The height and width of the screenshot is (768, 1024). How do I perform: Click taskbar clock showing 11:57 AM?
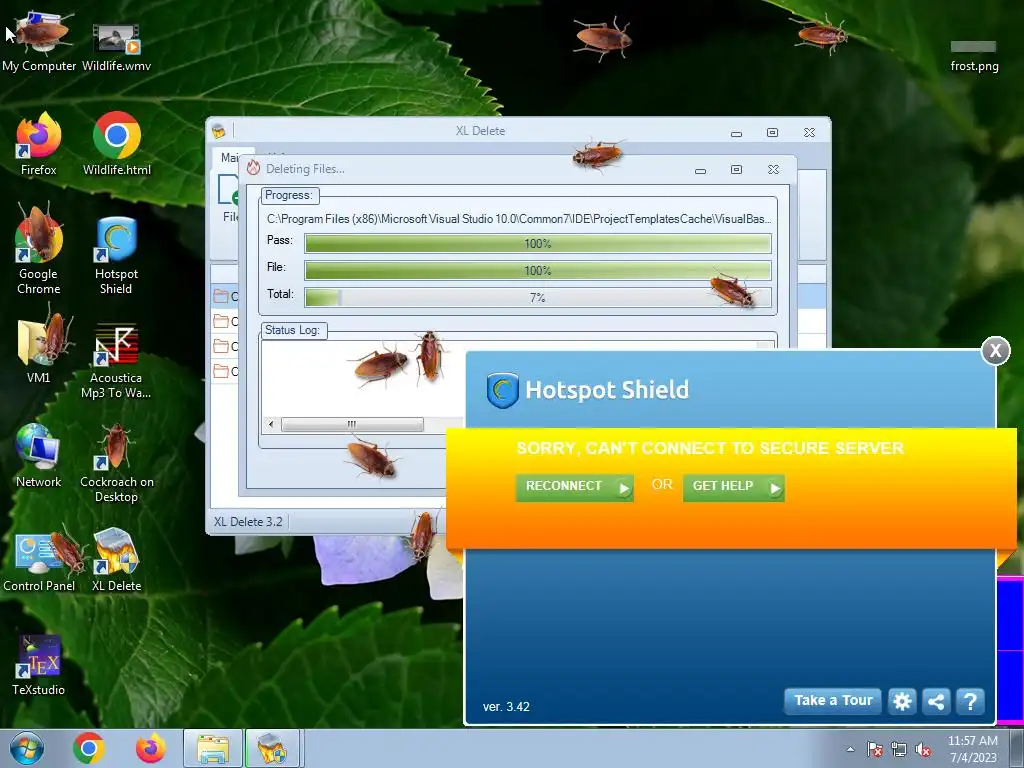tap(973, 748)
